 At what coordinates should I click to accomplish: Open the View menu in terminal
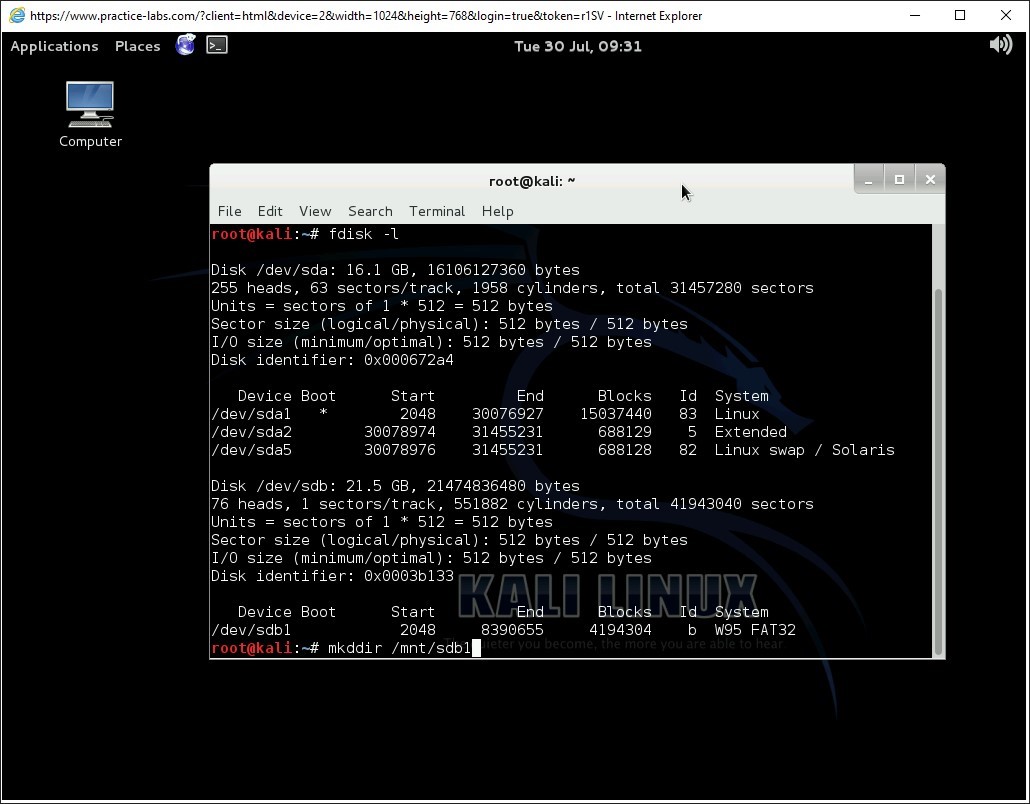coord(314,211)
